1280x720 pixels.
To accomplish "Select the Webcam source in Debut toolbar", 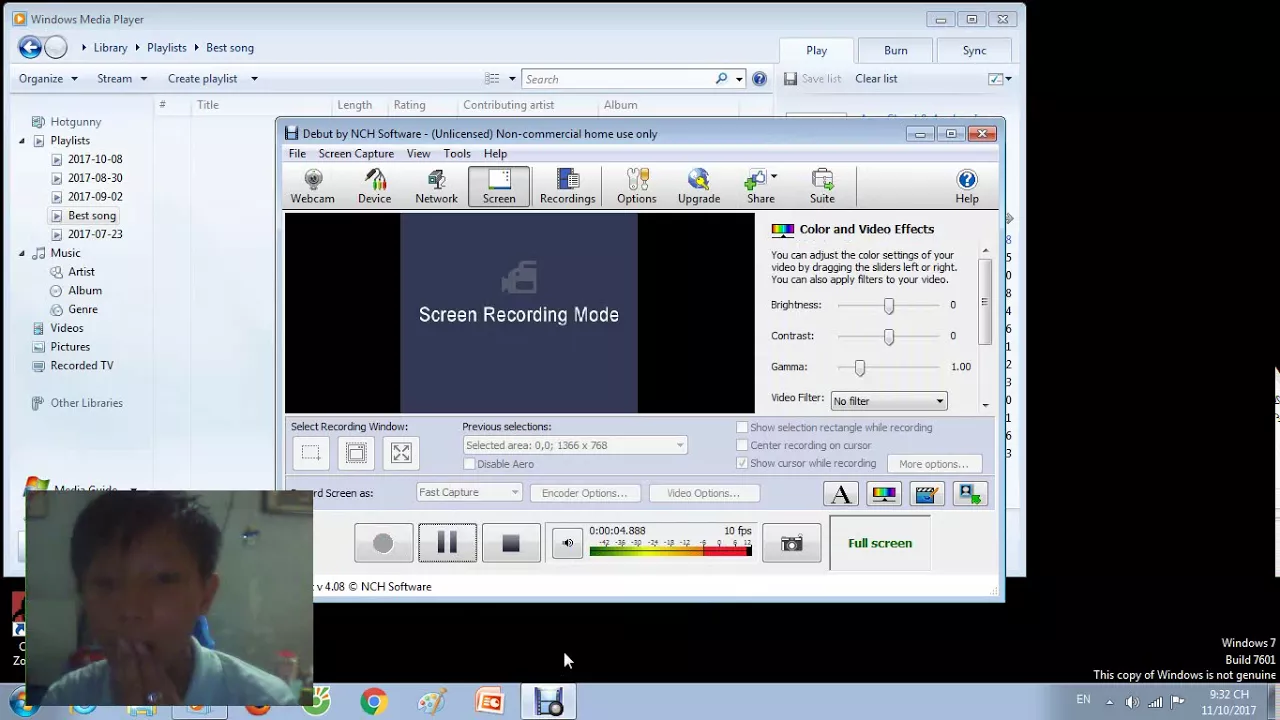I will (x=312, y=187).
